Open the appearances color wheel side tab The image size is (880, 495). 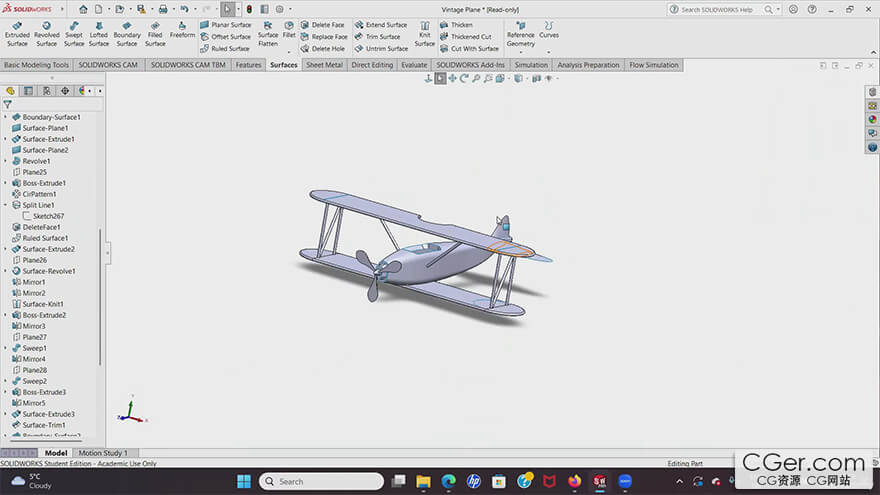(x=872, y=119)
